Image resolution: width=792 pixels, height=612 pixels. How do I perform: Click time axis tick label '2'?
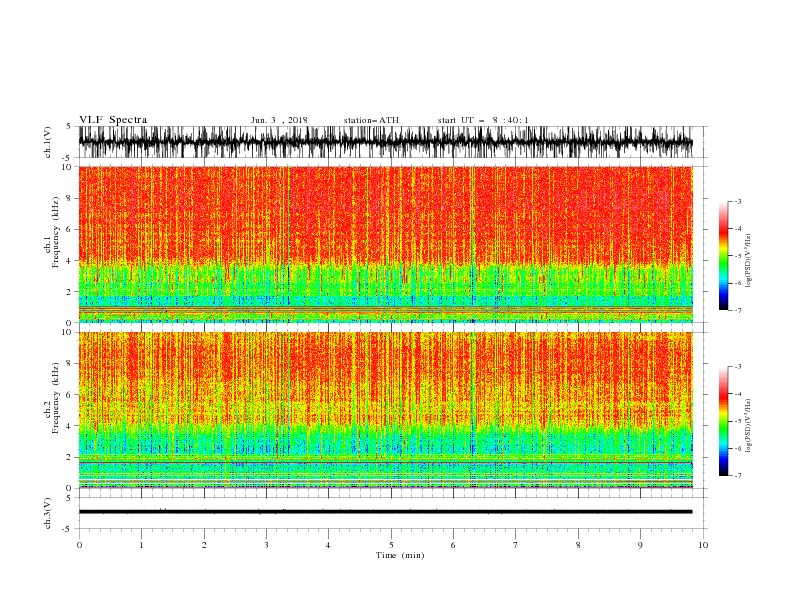[204, 545]
